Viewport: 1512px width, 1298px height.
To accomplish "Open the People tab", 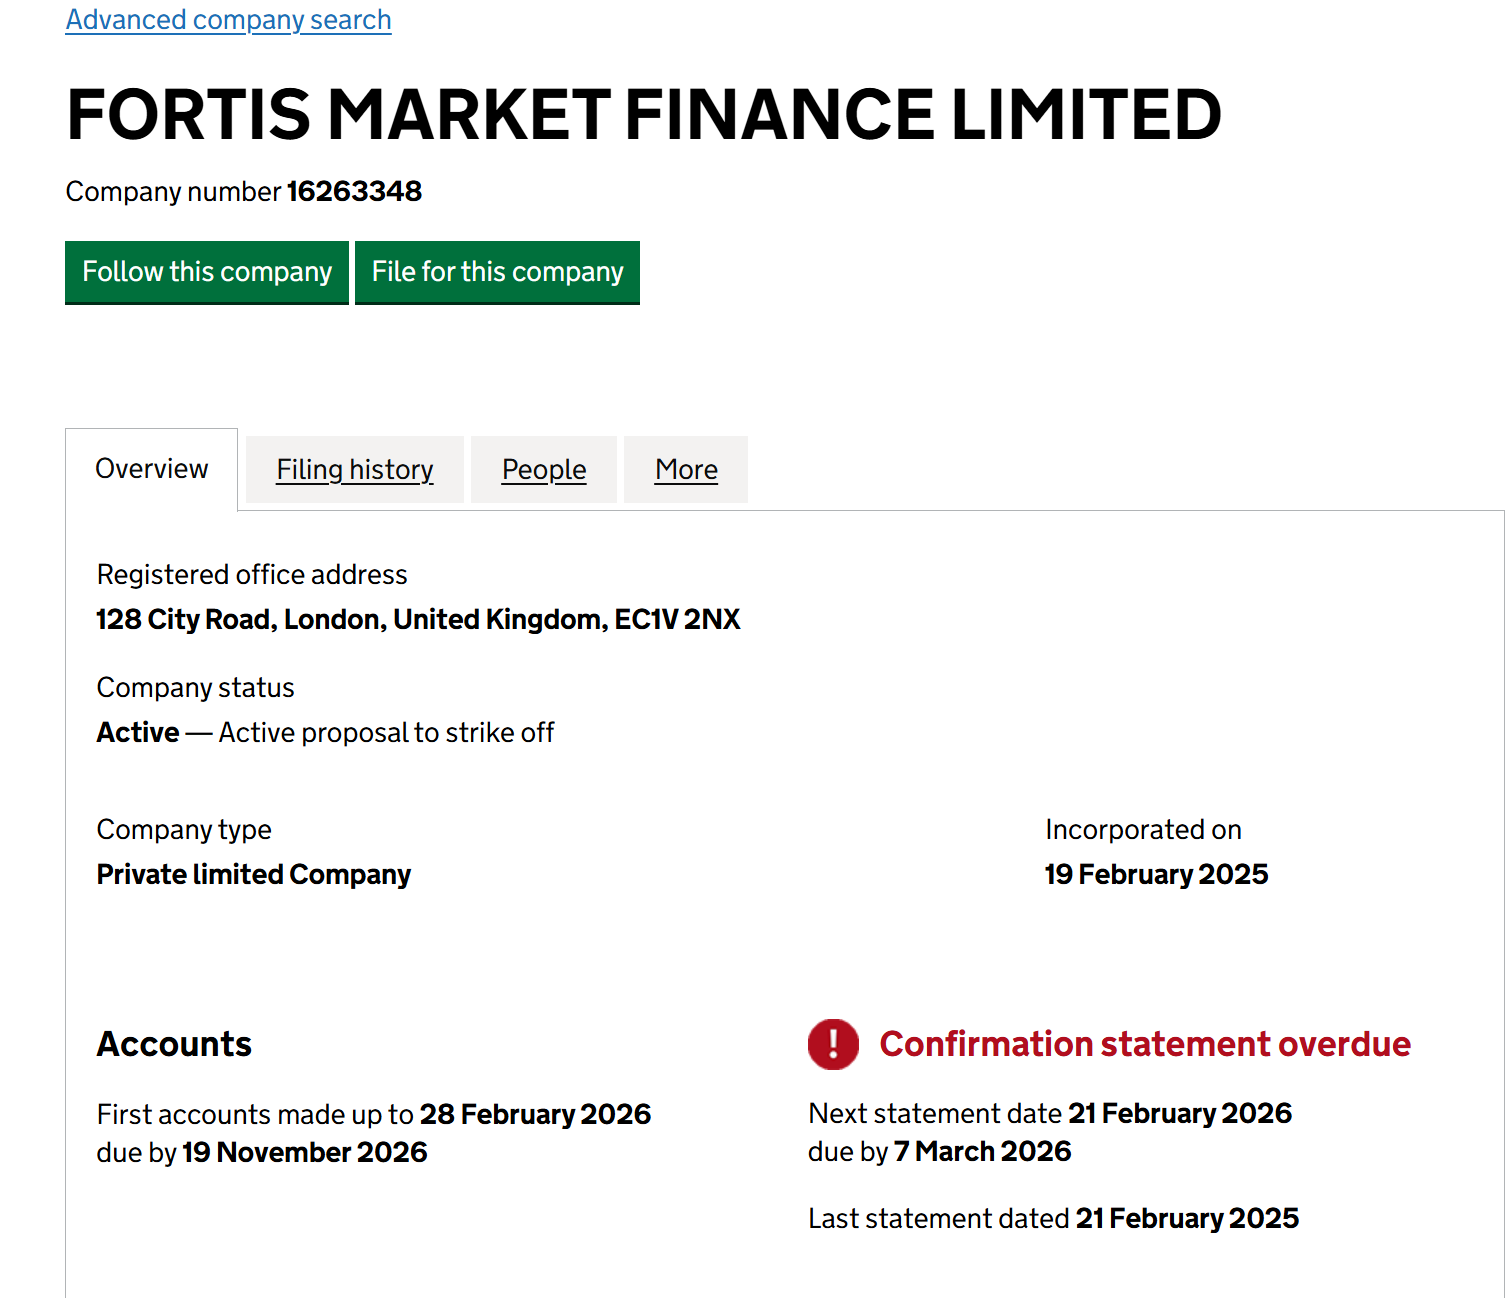I will 544,469.
